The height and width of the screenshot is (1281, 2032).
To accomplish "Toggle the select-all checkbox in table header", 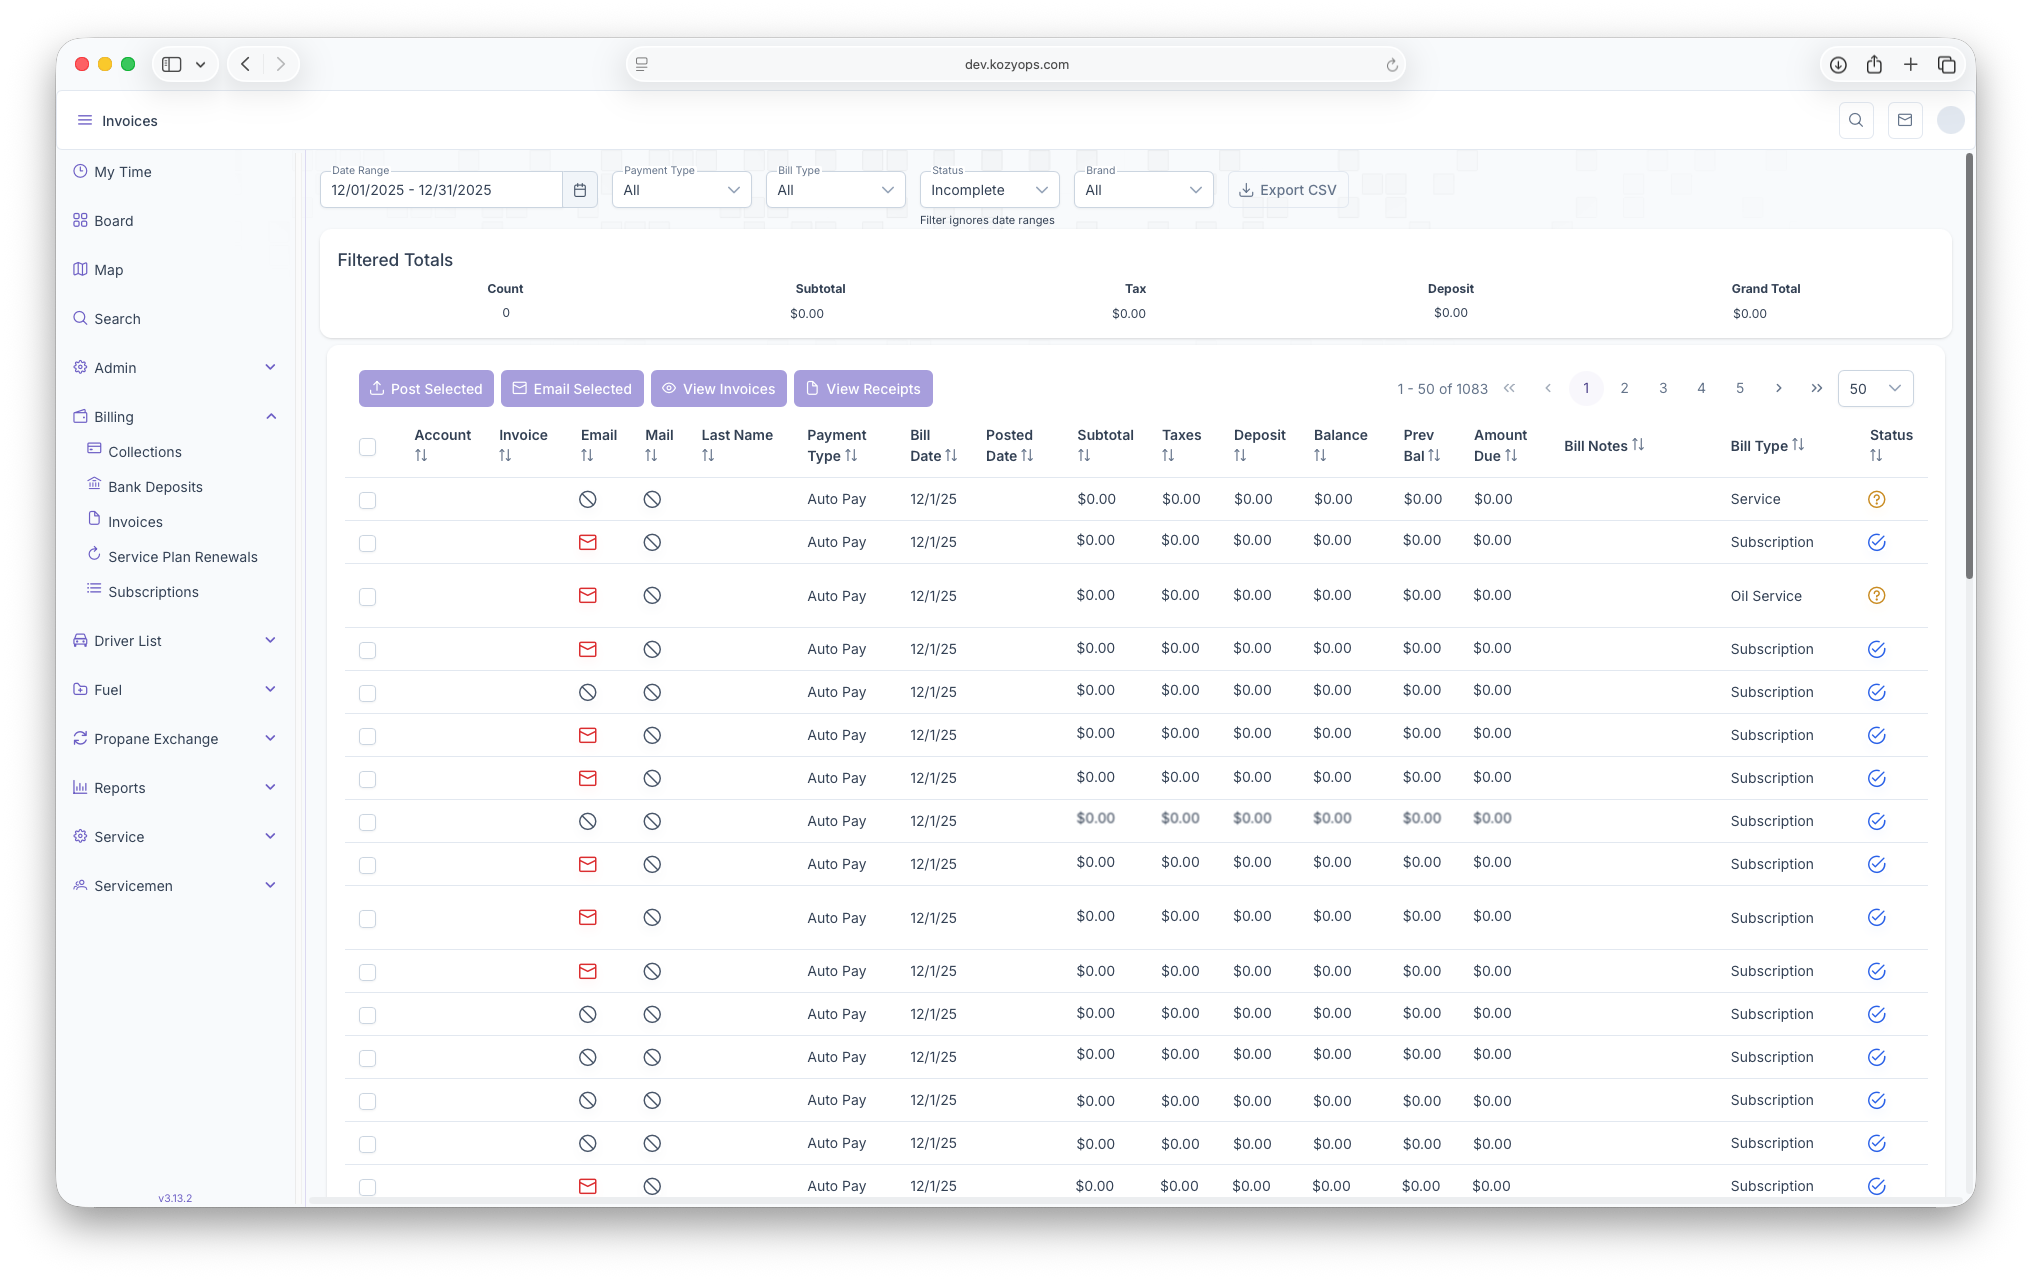I will tap(367, 447).
